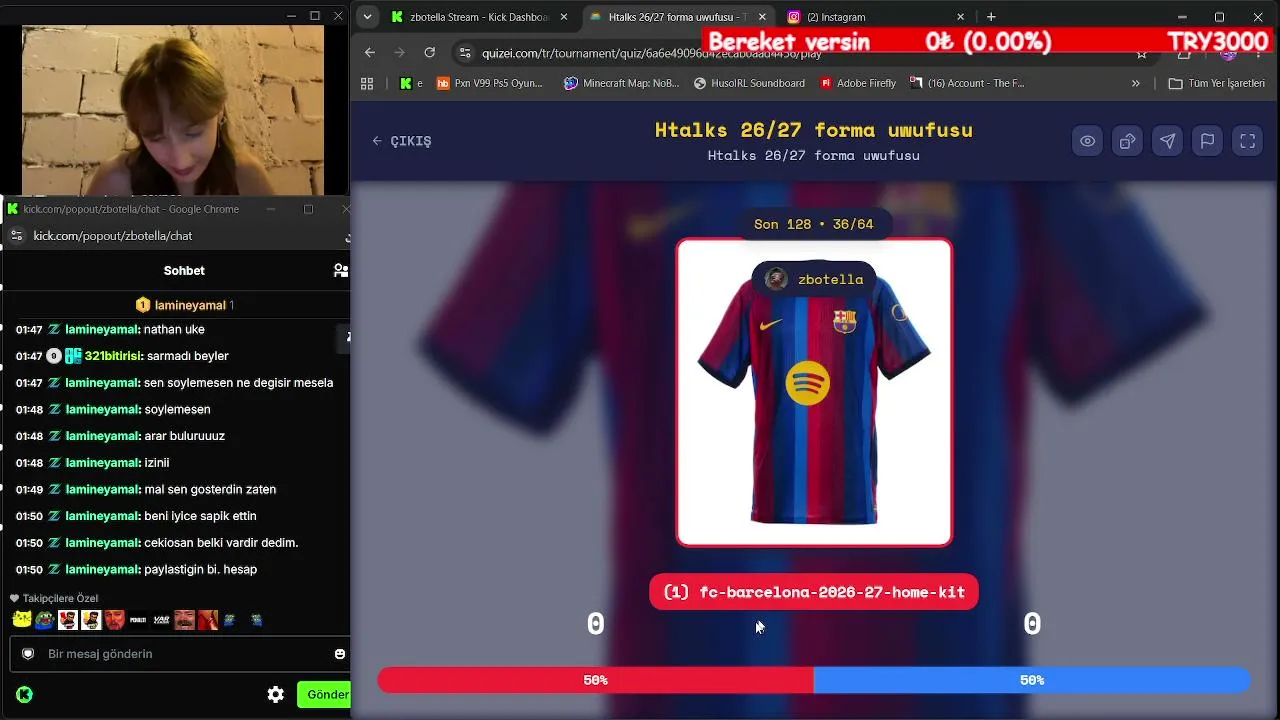Go back in the quizei browser window

(370, 53)
